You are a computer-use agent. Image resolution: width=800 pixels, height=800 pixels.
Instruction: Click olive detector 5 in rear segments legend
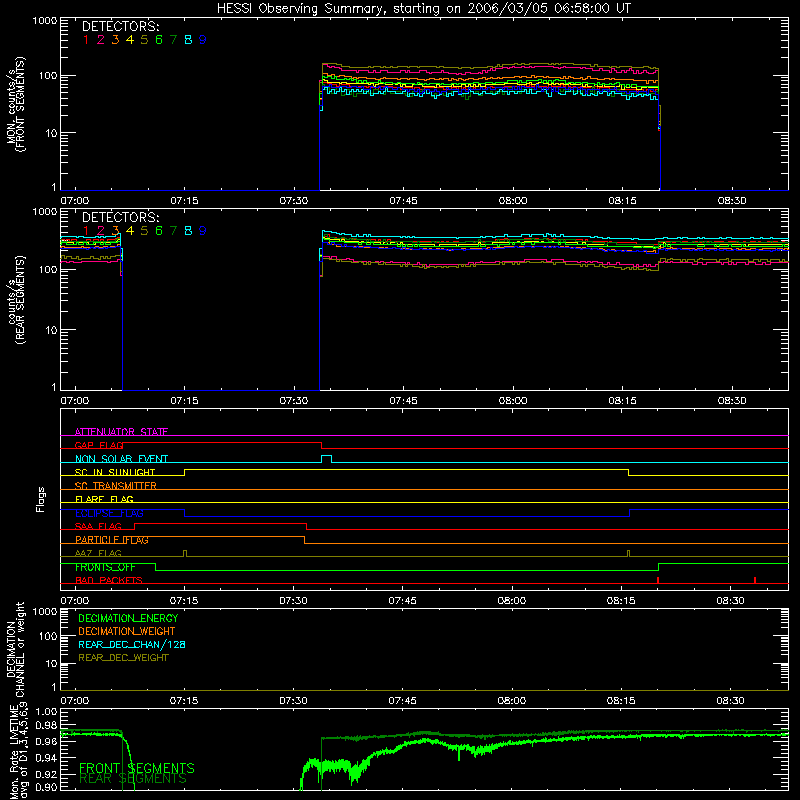click(x=144, y=231)
